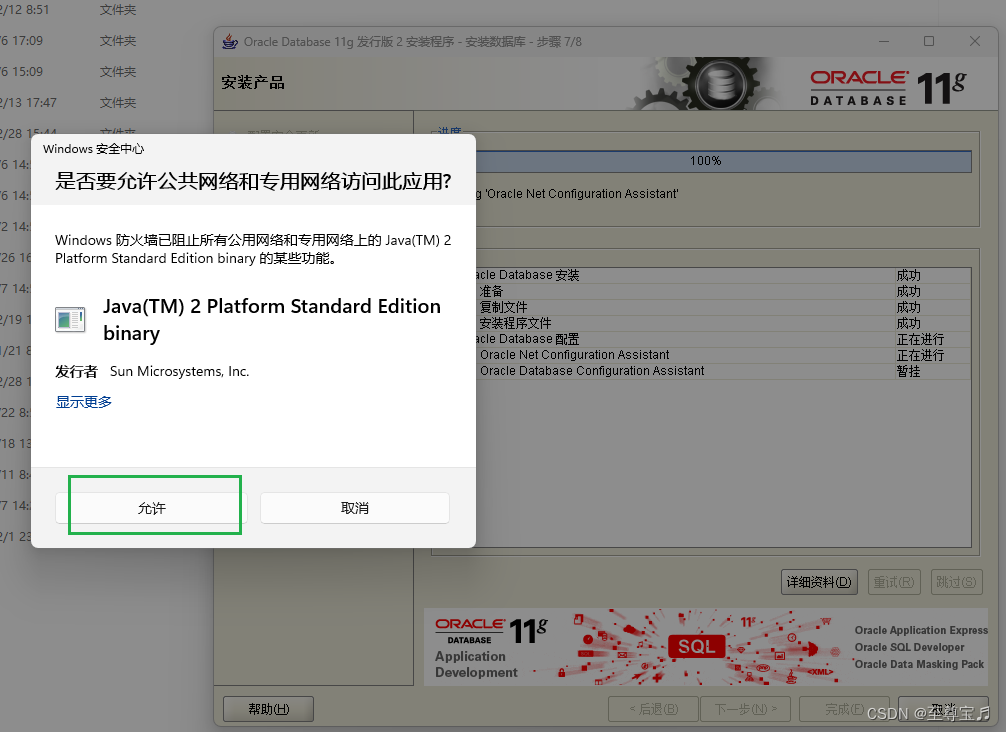
Task: Click the 下一步(N) next button
Action: [x=746, y=709]
